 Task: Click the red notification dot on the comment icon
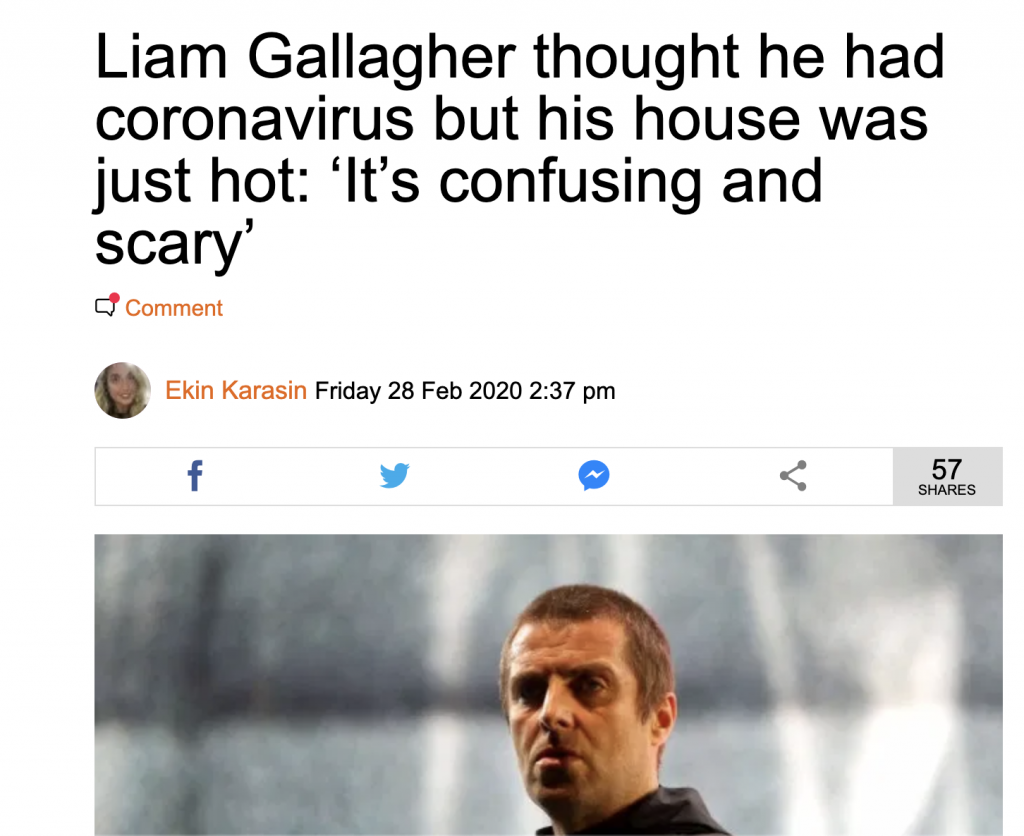[114, 298]
